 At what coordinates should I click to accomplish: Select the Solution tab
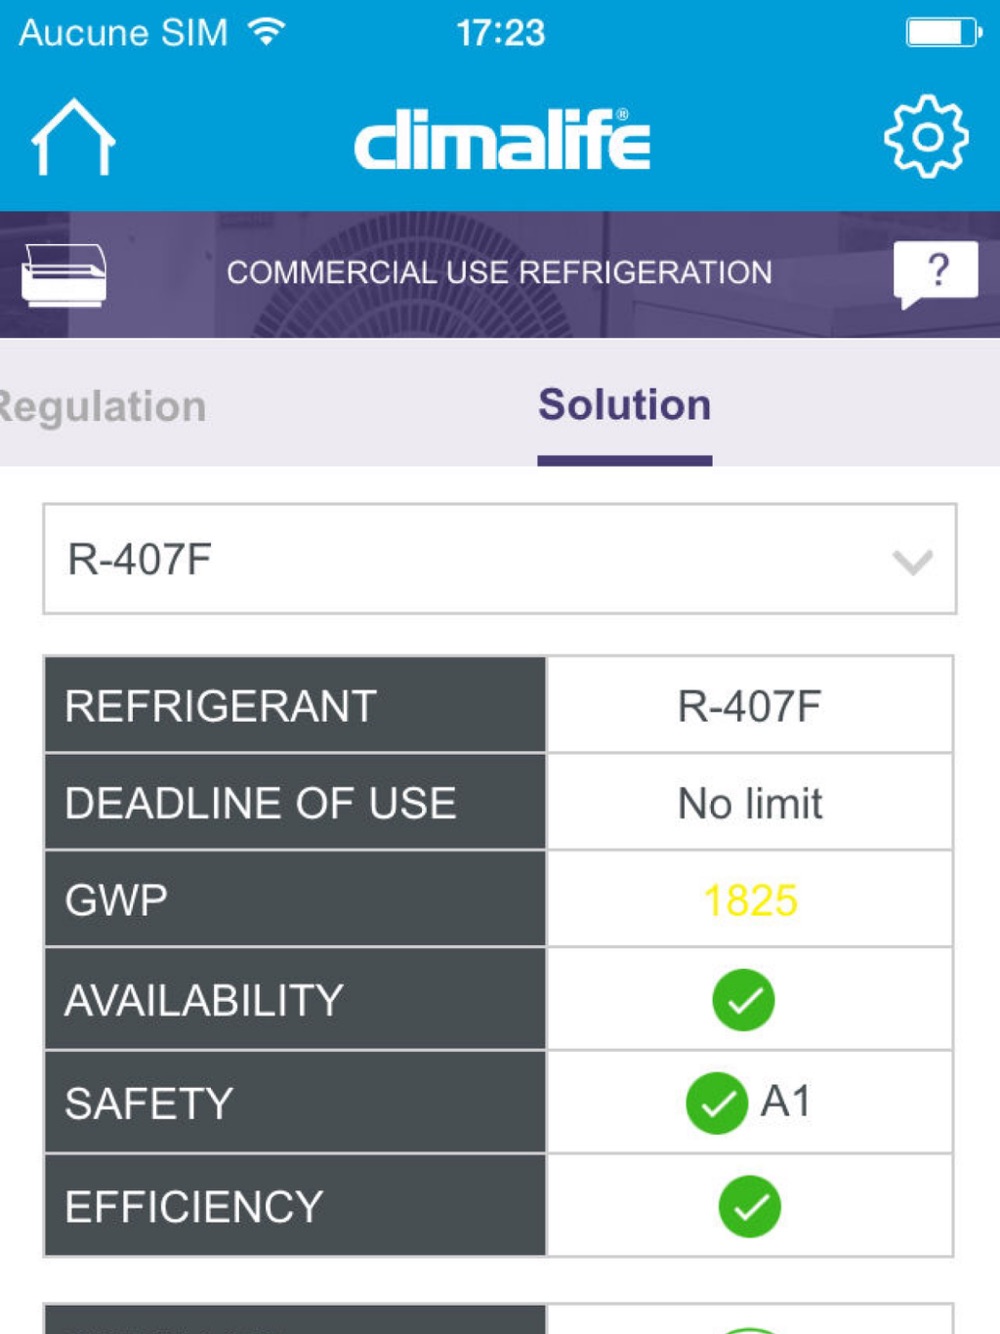(625, 405)
